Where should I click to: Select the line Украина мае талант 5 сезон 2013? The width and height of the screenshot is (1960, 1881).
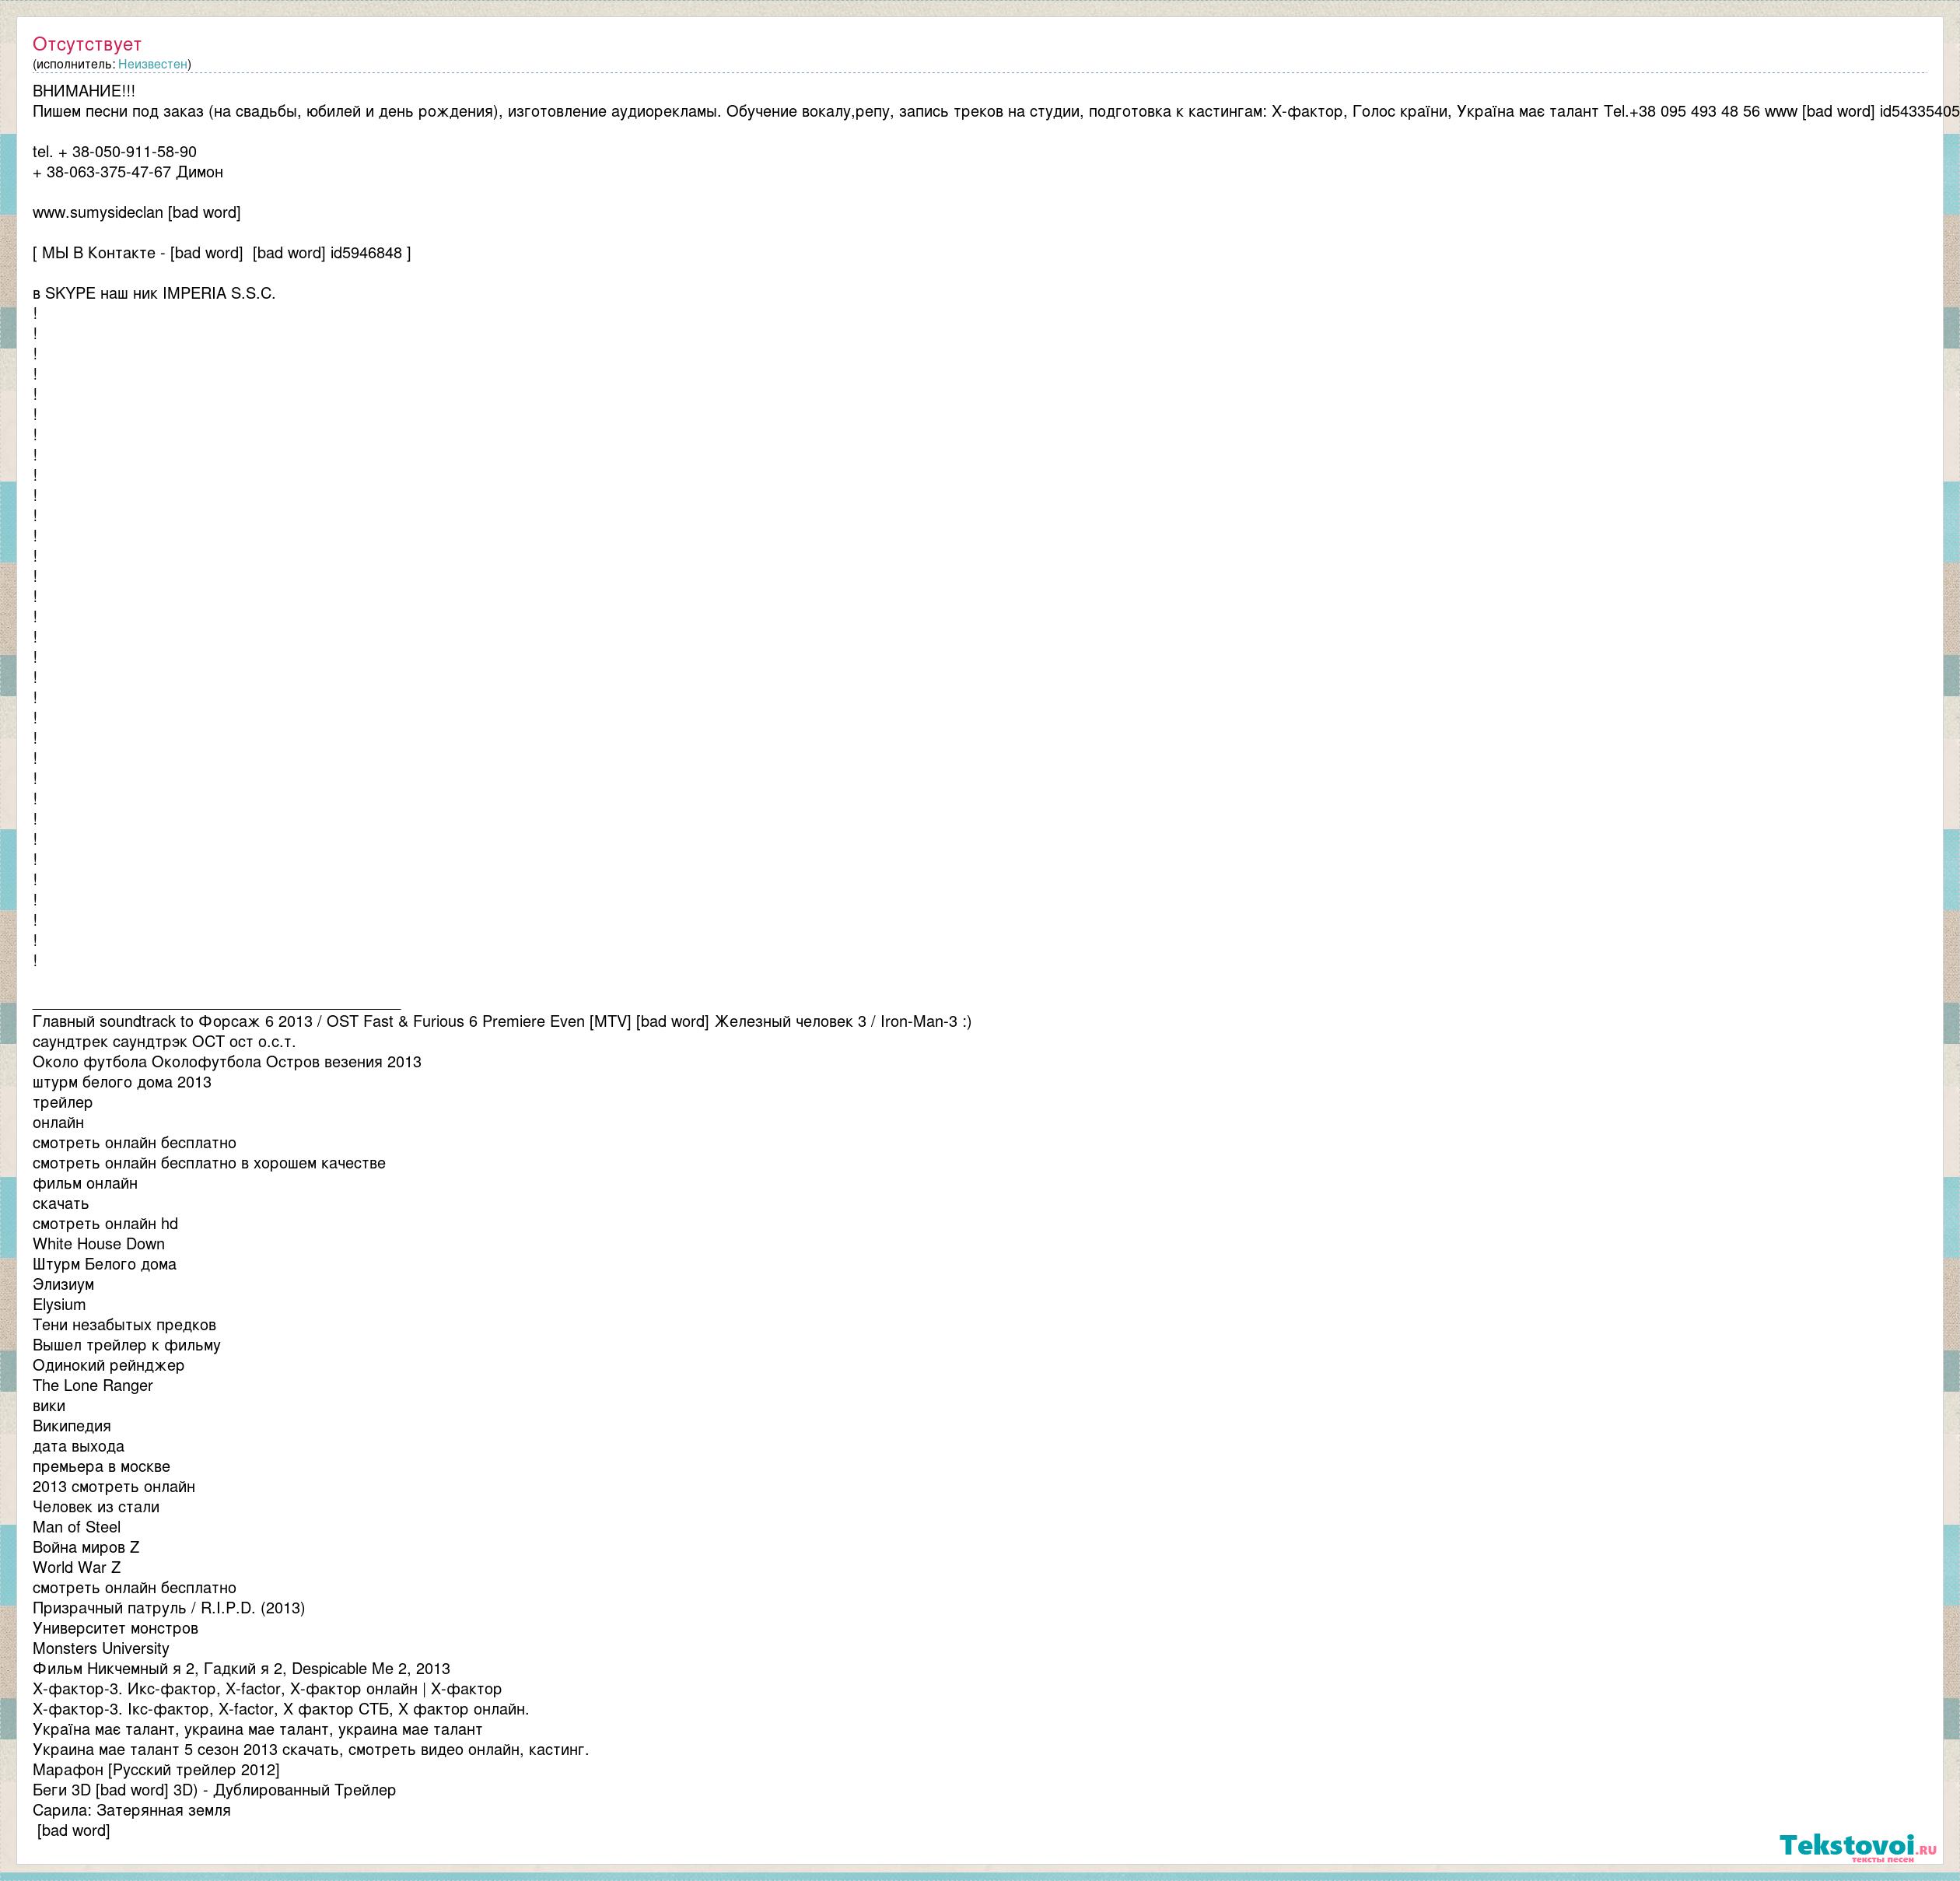click(311, 1749)
